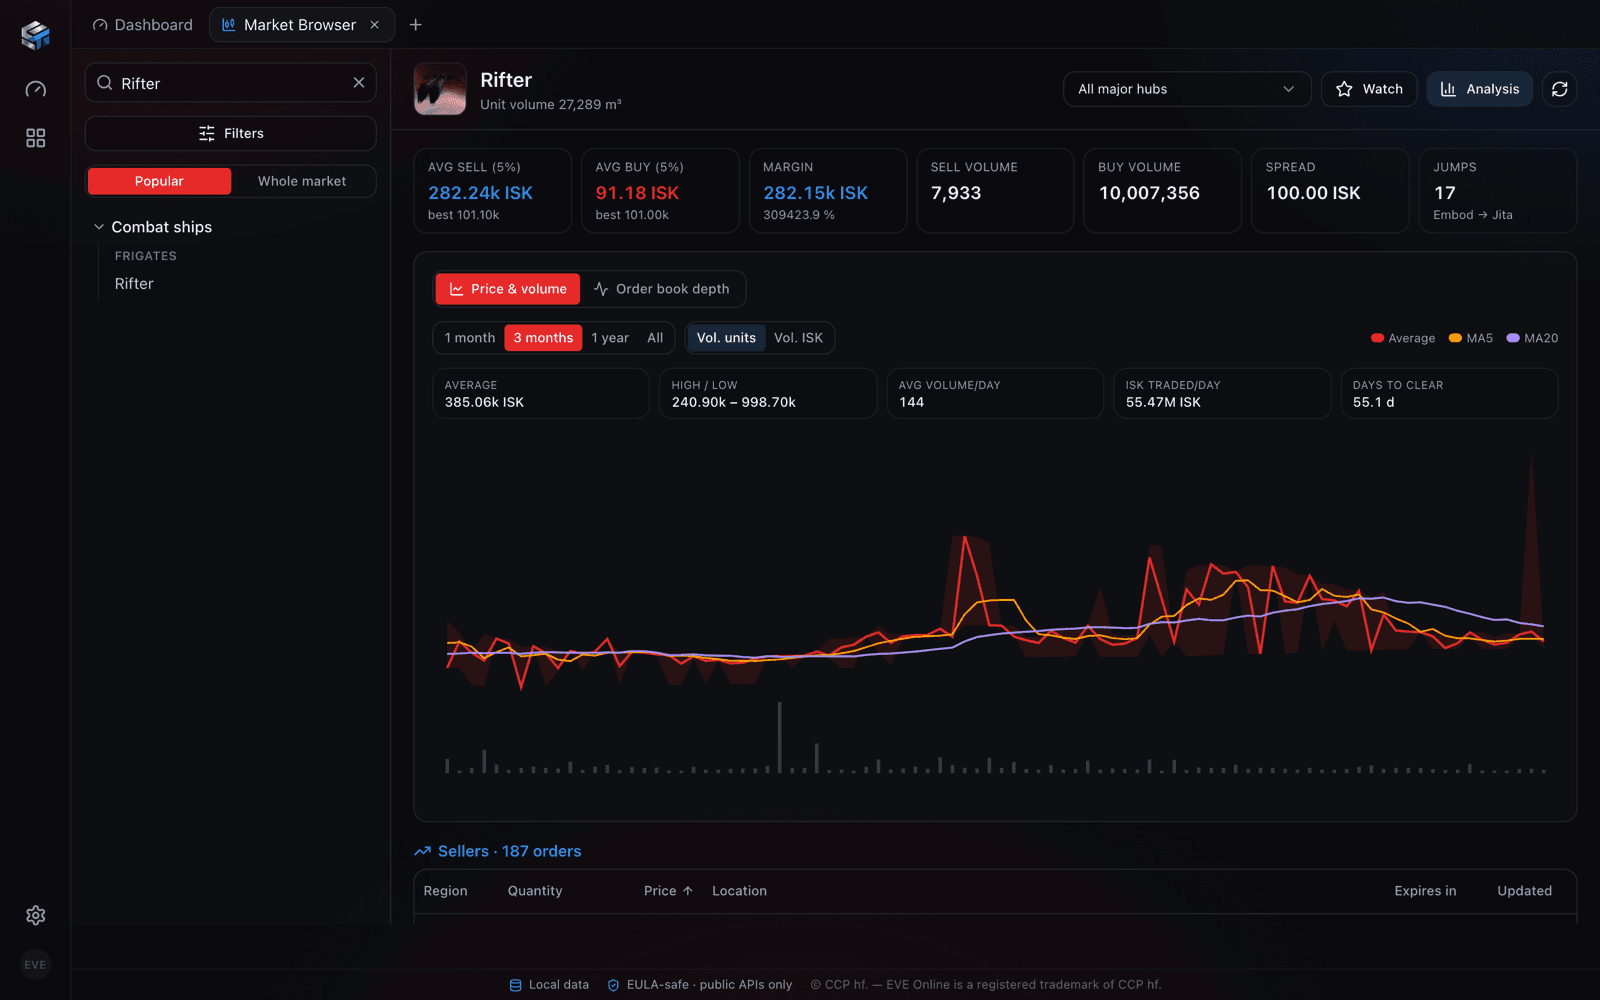Clear the Rifter search text
Image resolution: width=1600 pixels, height=1000 pixels.
pyautogui.click(x=359, y=83)
